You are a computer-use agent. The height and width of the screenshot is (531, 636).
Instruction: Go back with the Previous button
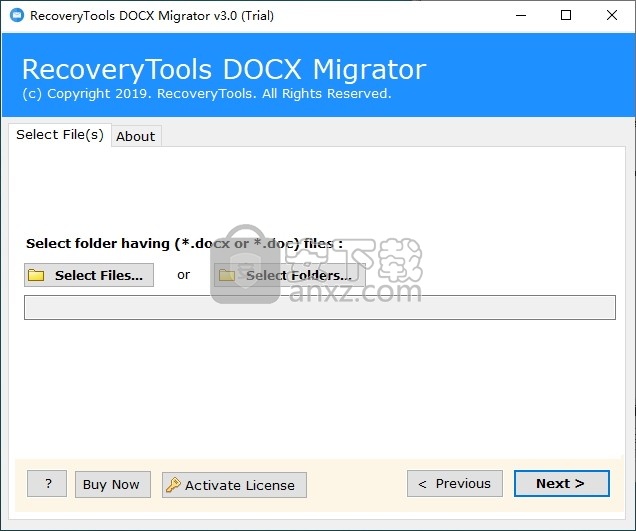pos(455,484)
